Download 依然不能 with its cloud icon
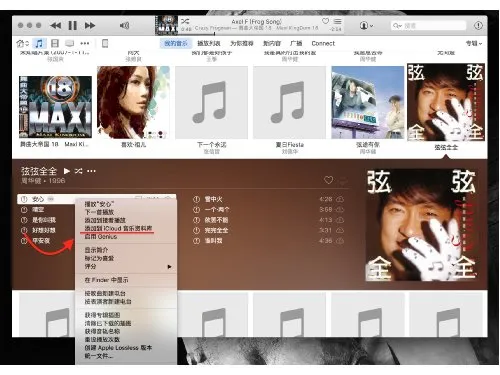Screen dimensions: 500x375 click(x=340, y=220)
